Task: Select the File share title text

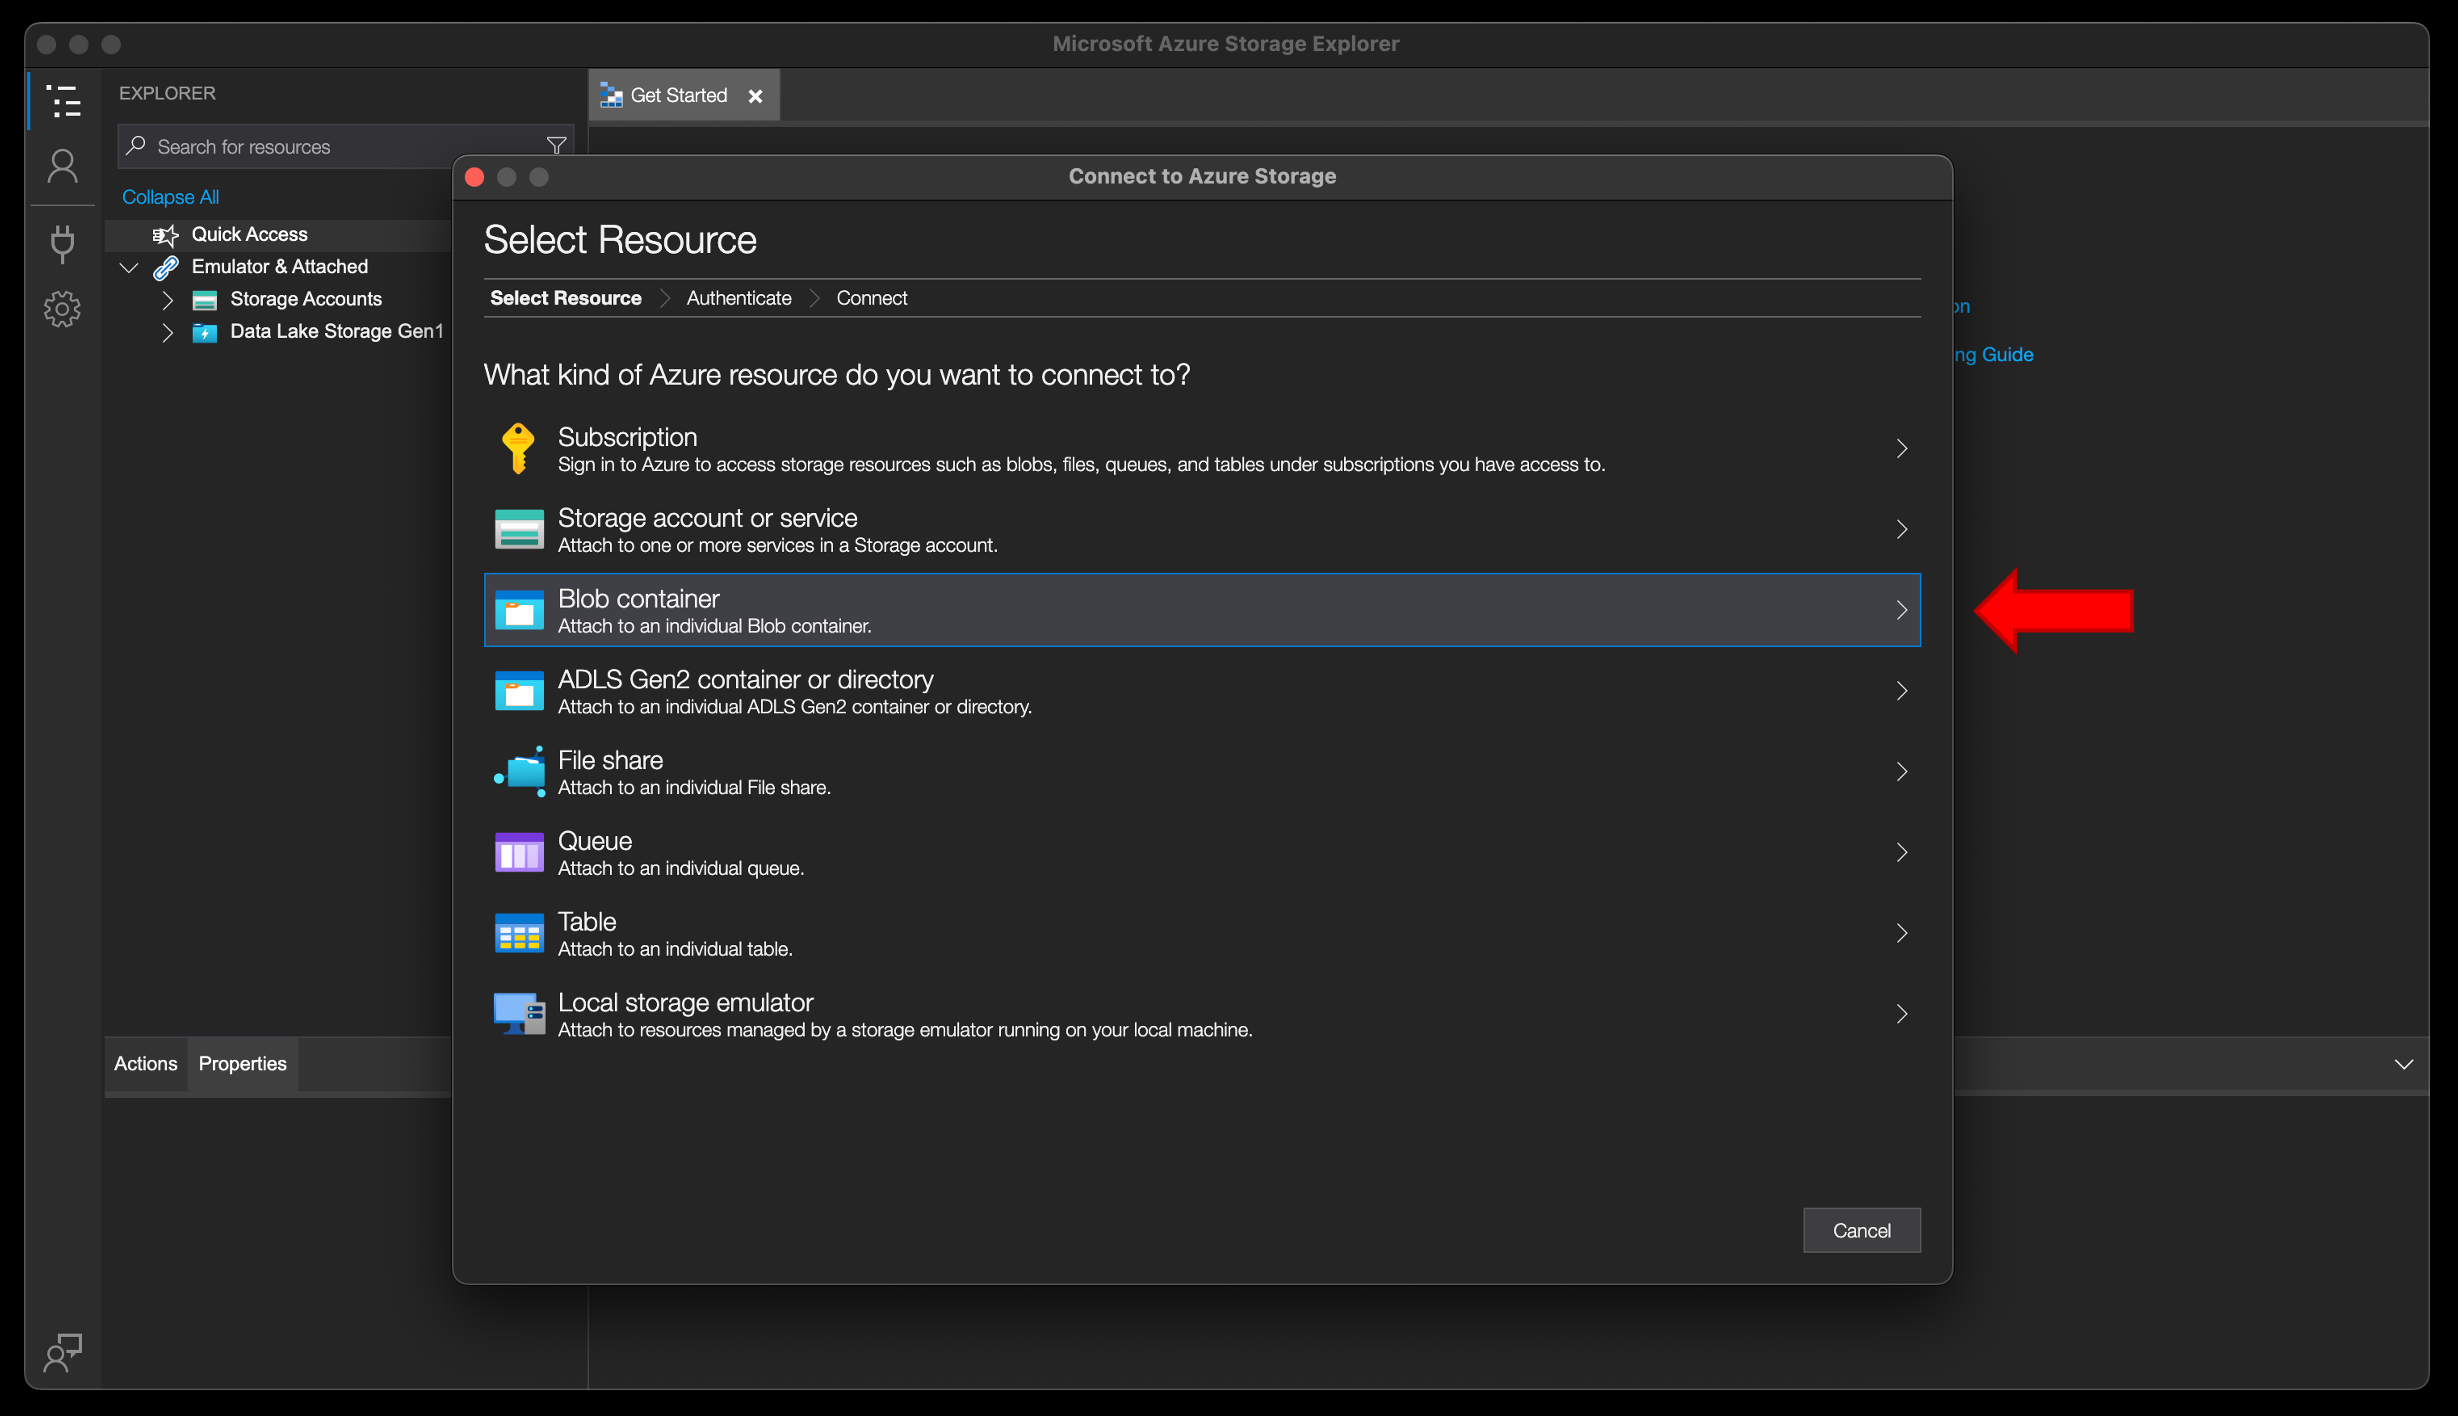Action: point(610,760)
